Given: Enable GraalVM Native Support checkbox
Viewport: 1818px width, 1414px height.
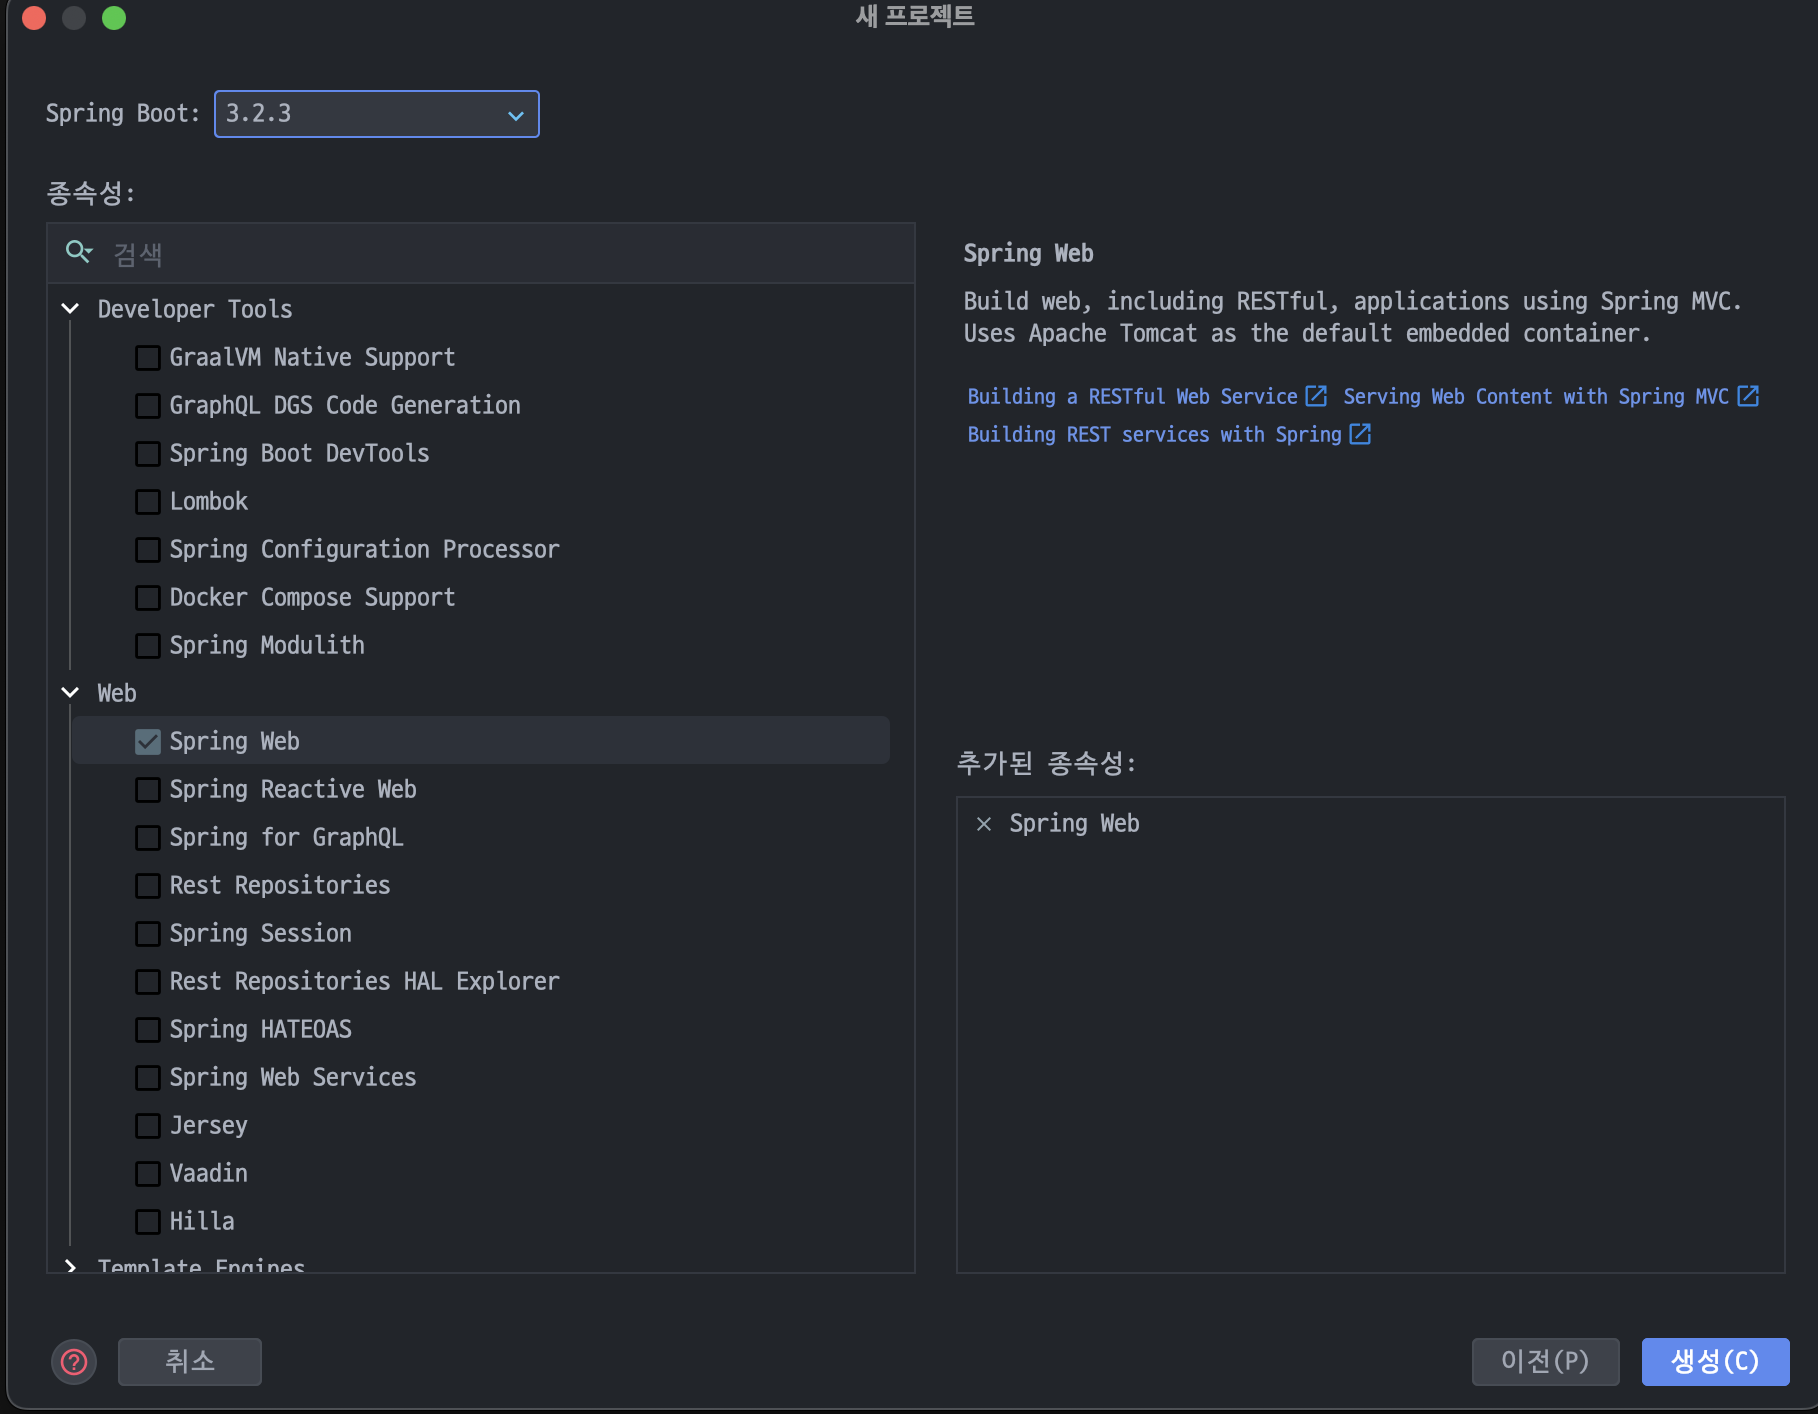Looking at the screenshot, I should click(x=148, y=358).
